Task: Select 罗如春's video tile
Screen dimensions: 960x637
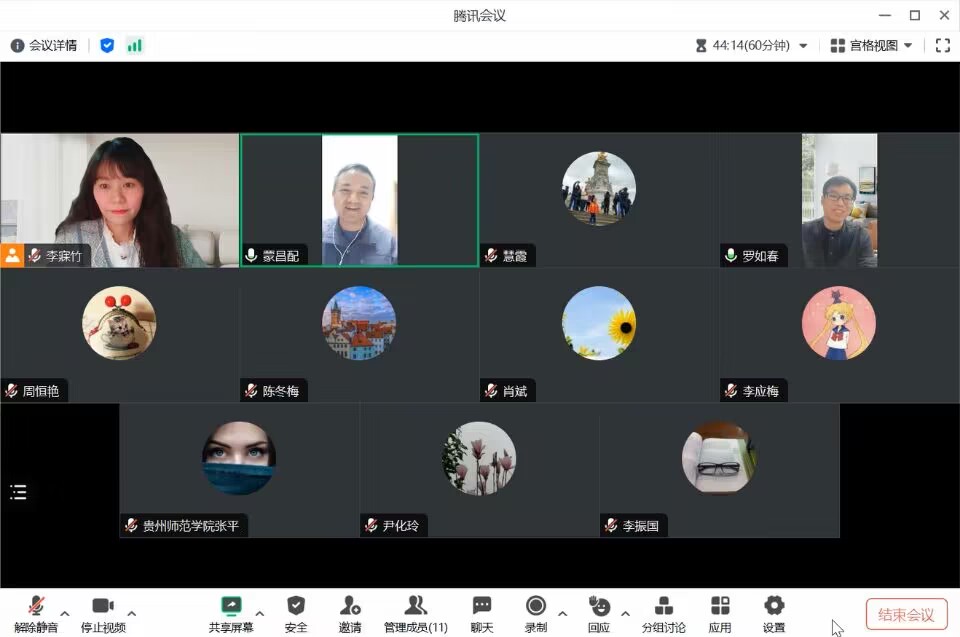Action: click(839, 200)
